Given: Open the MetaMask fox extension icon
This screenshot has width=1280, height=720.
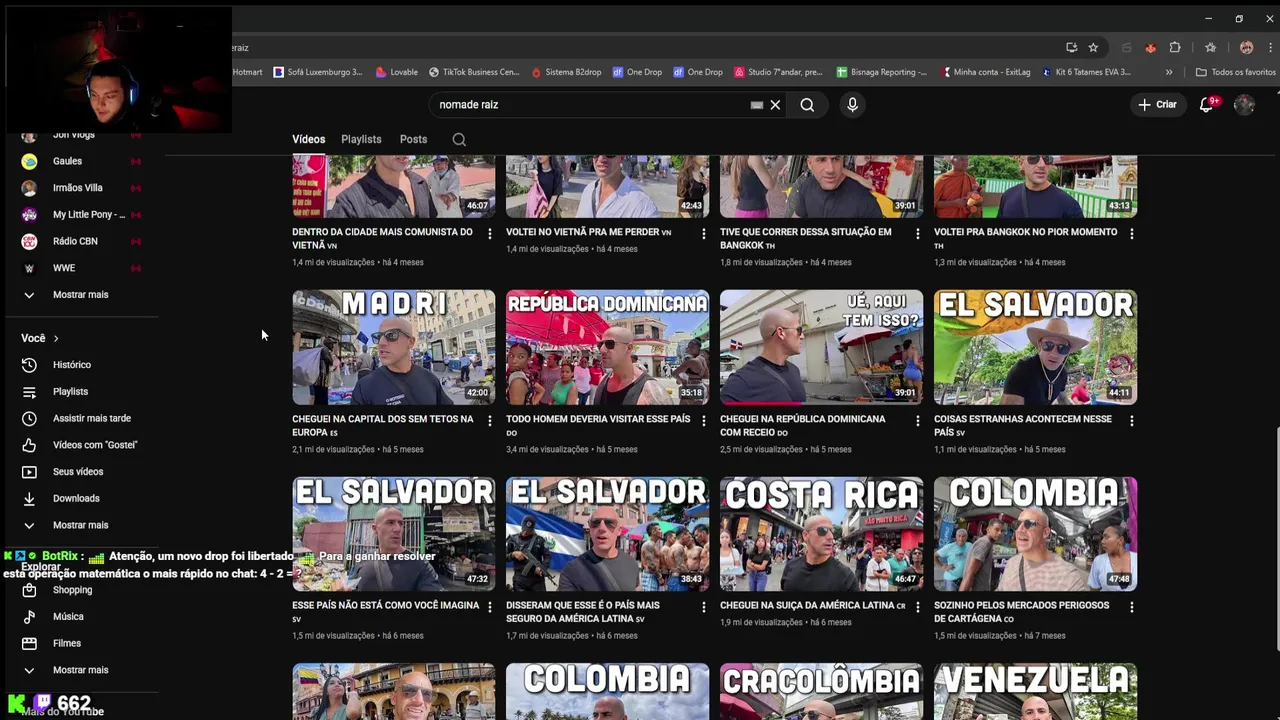Looking at the screenshot, I should pos(1150,47).
